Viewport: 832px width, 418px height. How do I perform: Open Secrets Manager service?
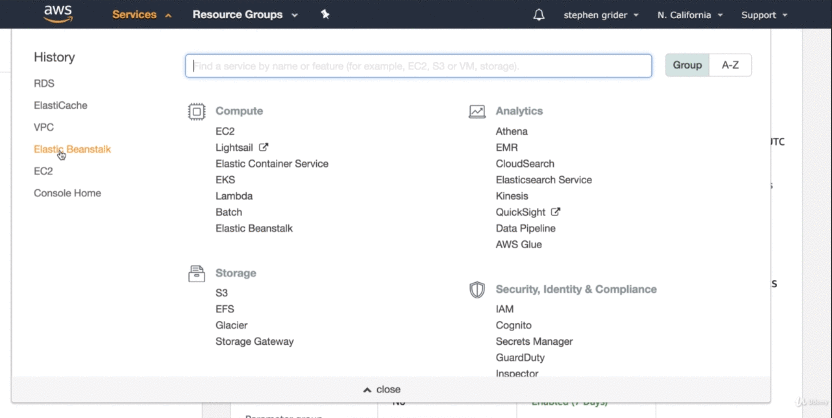coord(534,342)
